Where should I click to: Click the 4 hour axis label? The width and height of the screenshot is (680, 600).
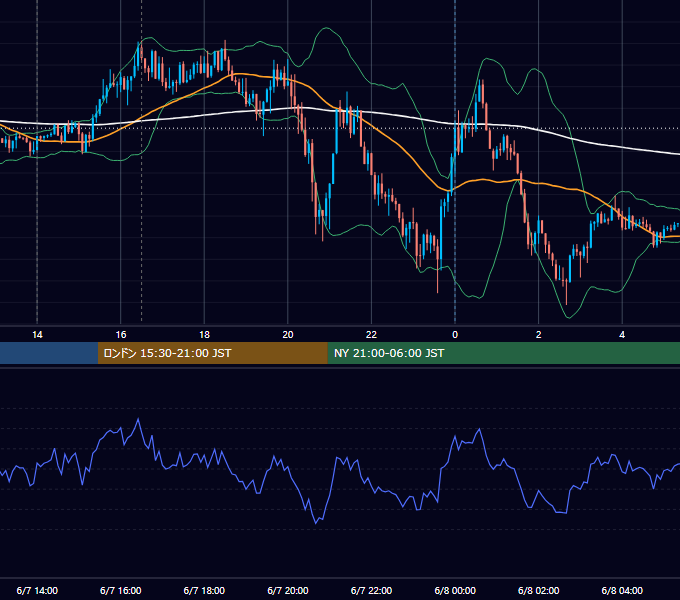[x=622, y=335]
